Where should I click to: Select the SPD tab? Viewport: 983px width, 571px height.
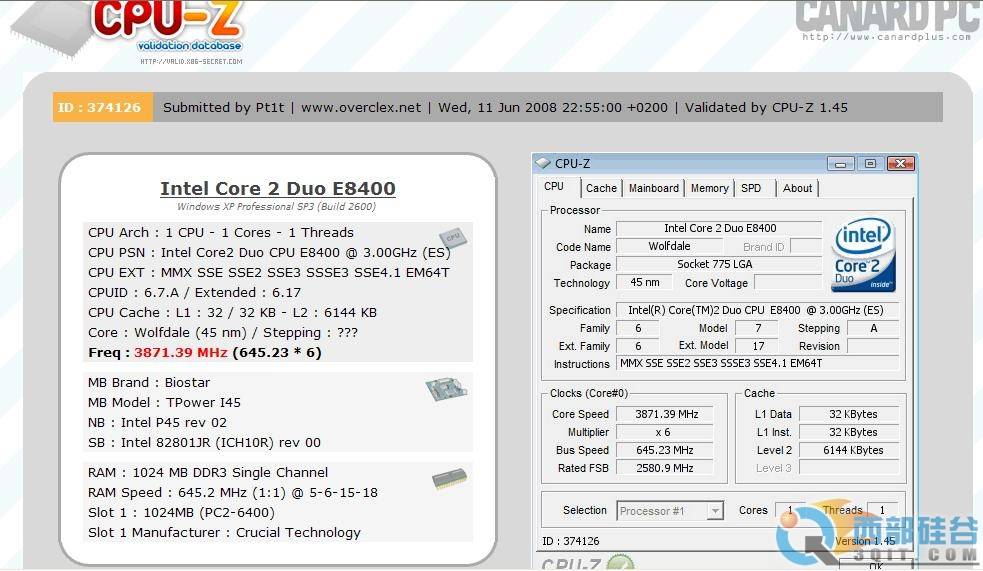(751, 188)
